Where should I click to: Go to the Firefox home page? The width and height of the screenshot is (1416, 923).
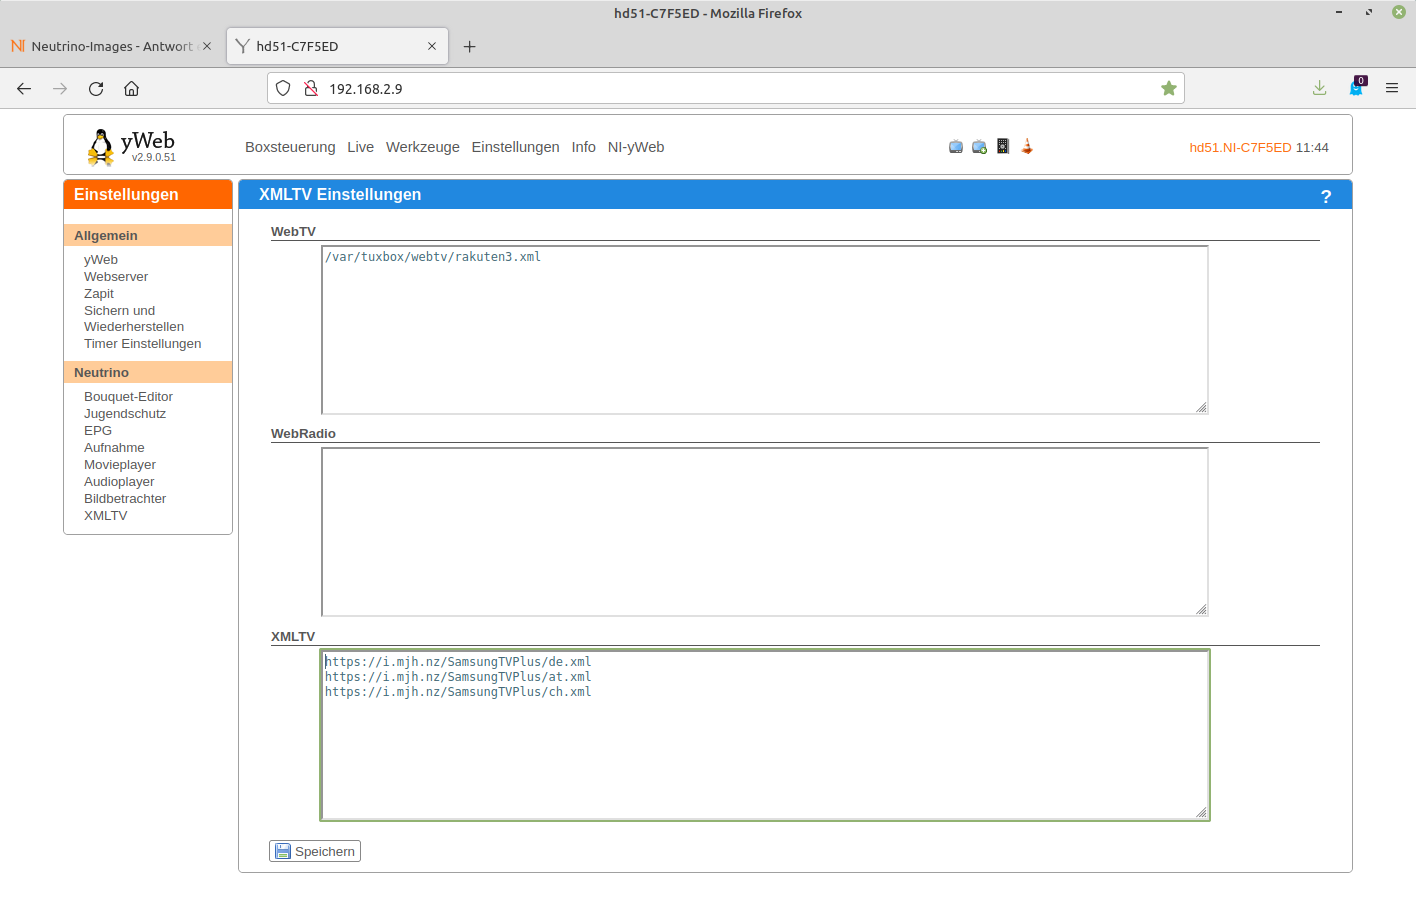[131, 88]
